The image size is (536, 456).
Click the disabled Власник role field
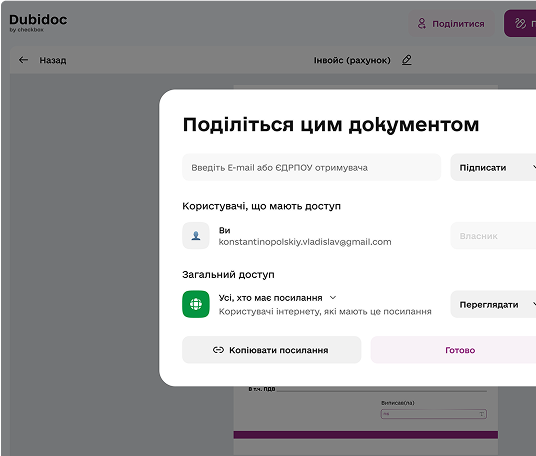coord(493,236)
